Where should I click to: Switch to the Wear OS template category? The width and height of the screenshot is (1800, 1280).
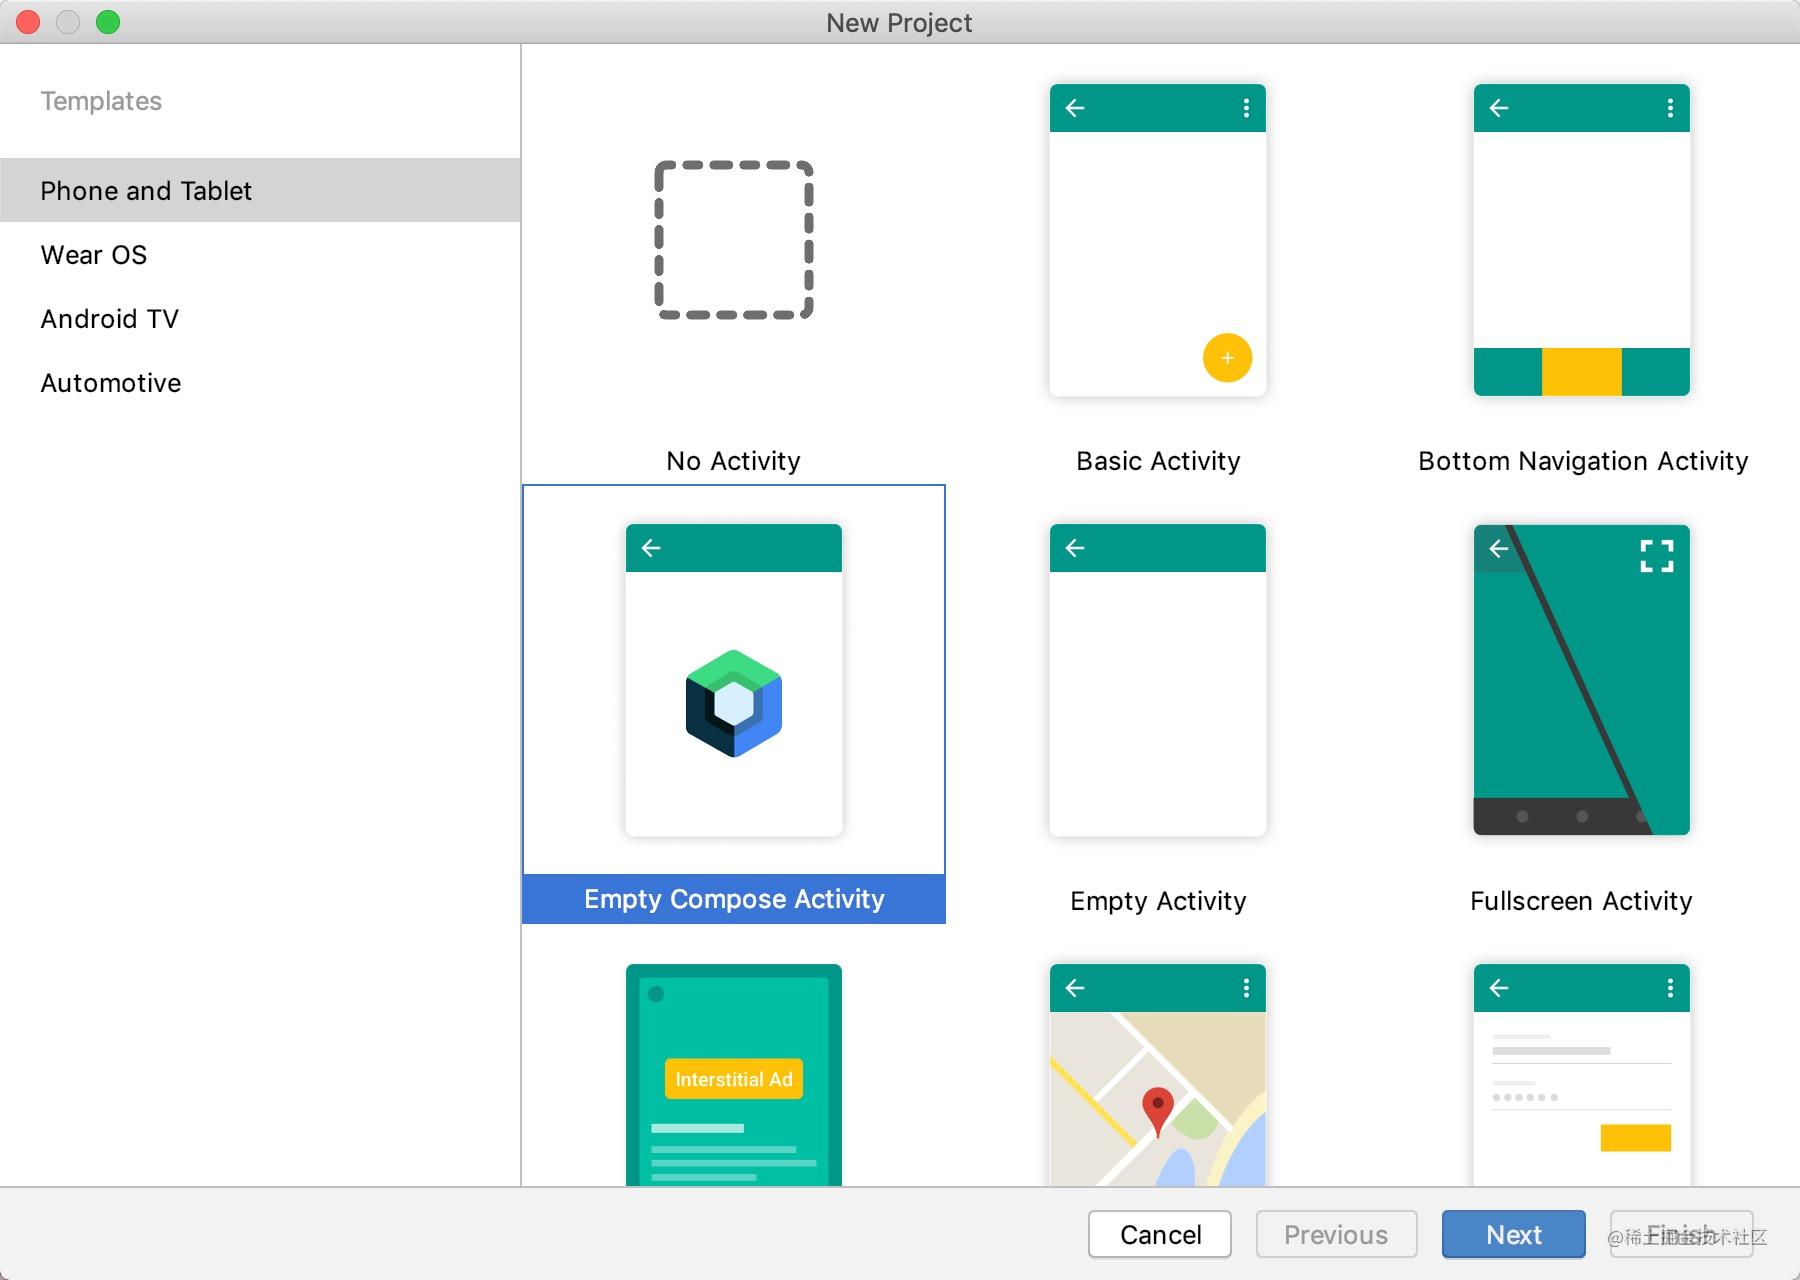pyautogui.click(x=92, y=254)
